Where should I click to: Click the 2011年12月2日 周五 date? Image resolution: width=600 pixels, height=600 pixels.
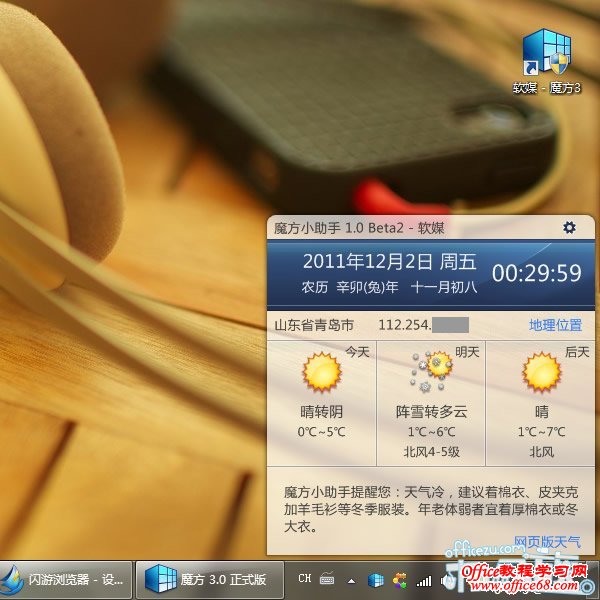(390, 262)
